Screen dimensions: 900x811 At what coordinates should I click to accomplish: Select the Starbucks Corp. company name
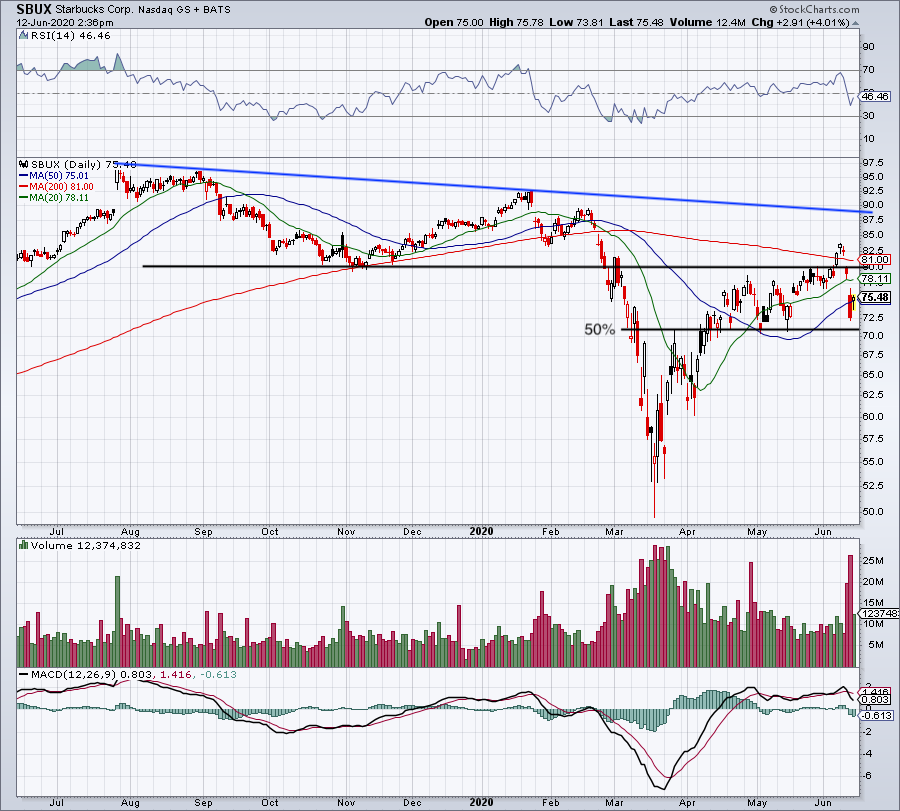click(x=94, y=10)
